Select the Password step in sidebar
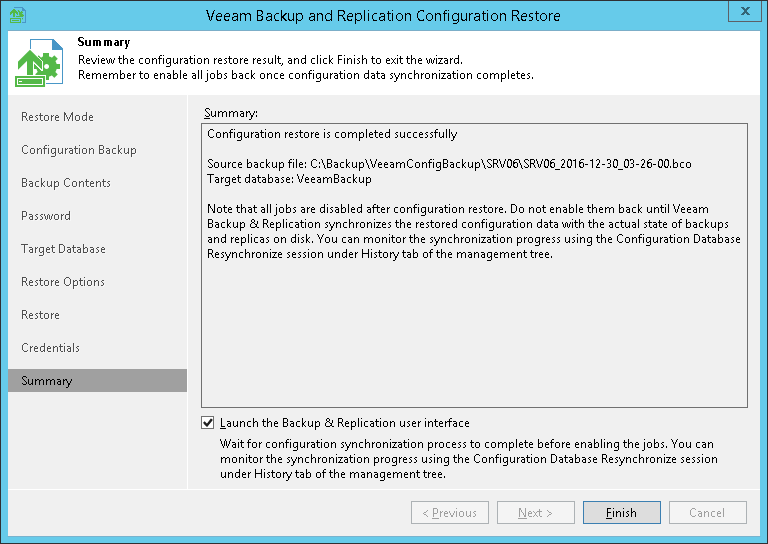 (x=46, y=216)
